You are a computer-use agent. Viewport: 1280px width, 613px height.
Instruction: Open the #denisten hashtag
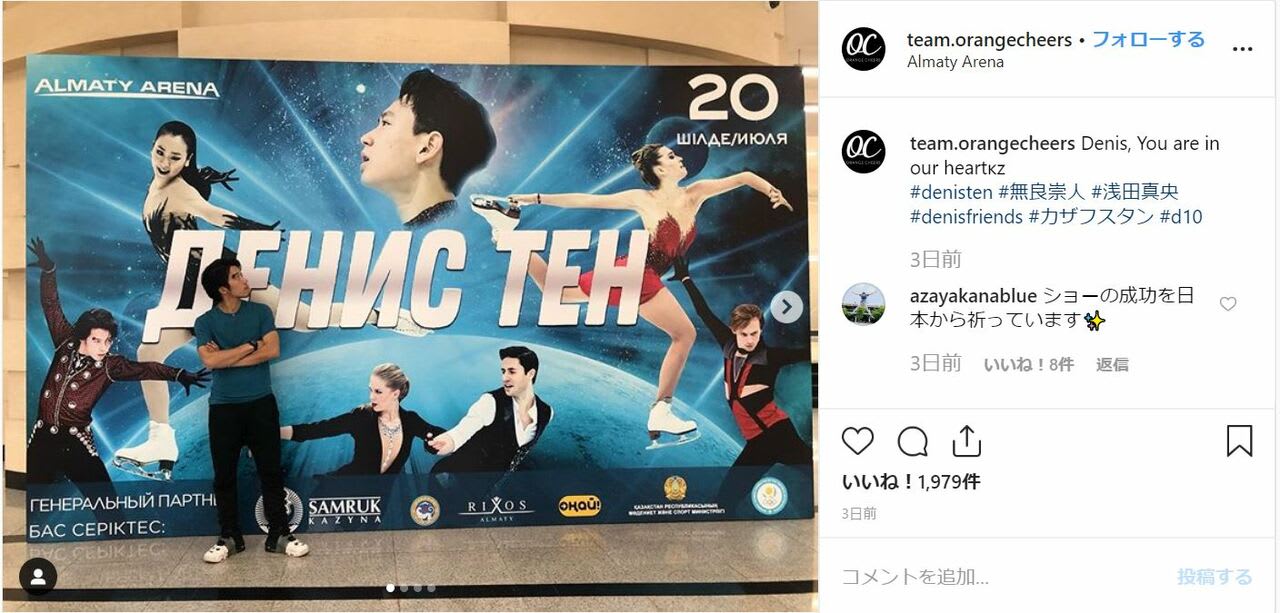951,191
